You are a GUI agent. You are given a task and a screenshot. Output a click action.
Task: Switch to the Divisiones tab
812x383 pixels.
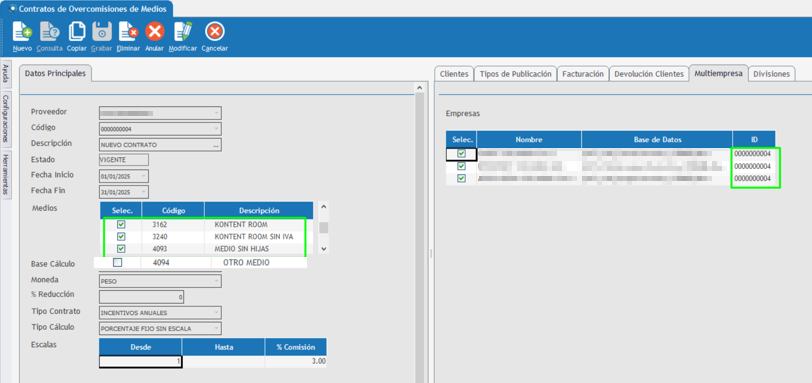click(x=772, y=74)
